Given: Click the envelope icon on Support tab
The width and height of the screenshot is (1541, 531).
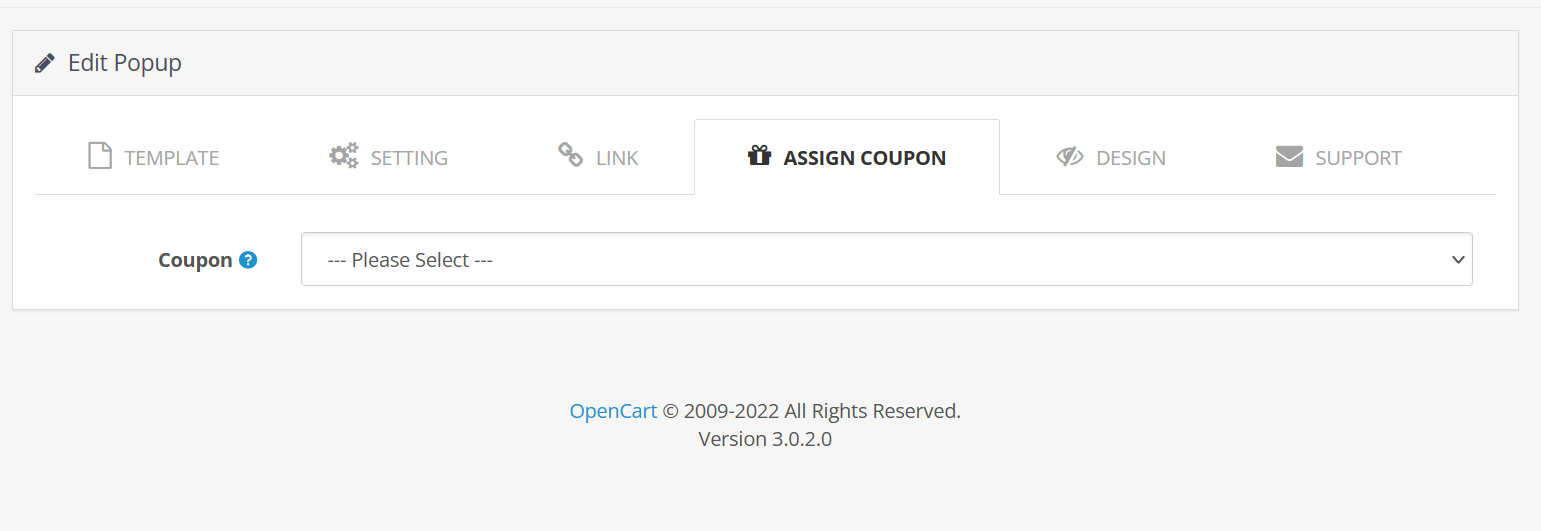Looking at the screenshot, I should click(1289, 157).
